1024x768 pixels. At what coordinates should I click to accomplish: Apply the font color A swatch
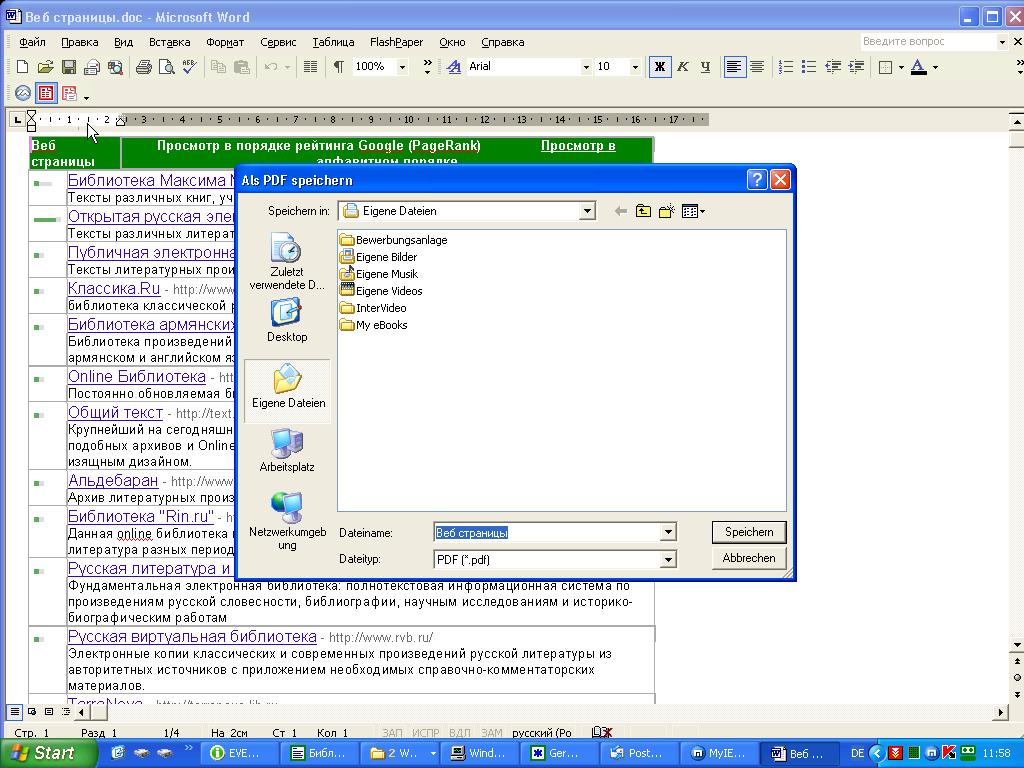(x=919, y=67)
